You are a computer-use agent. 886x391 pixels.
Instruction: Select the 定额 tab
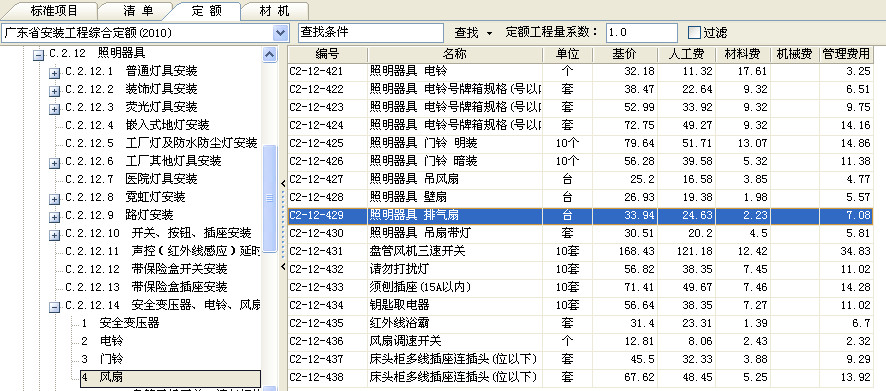(206, 11)
